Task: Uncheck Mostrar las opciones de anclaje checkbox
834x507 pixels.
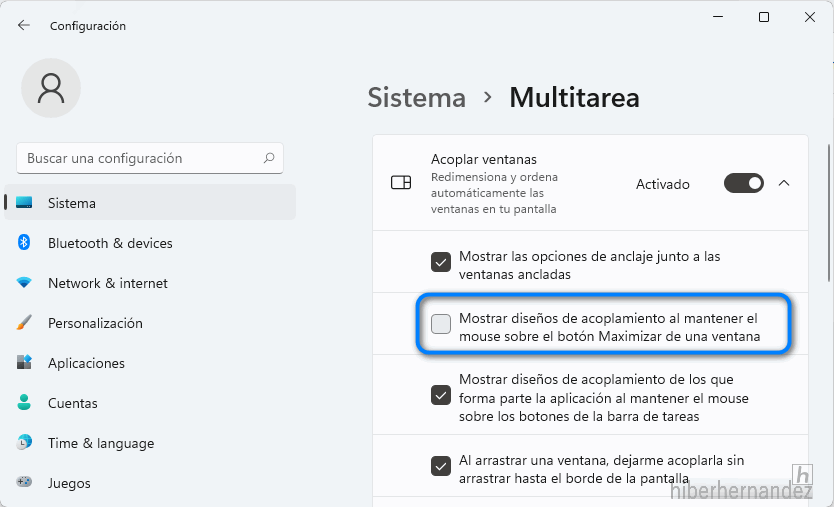Action: (x=441, y=262)
